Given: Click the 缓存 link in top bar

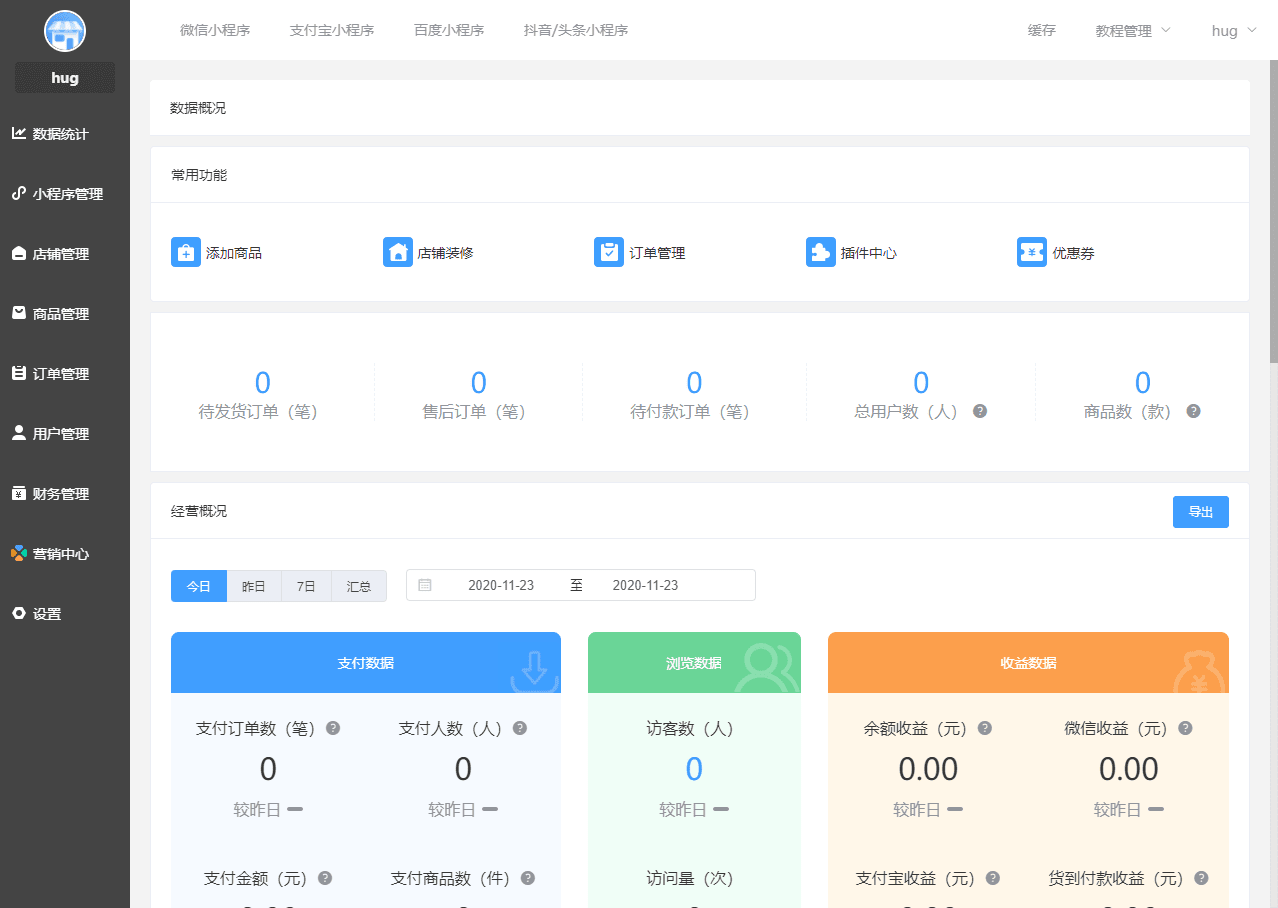Looking at the screenshot, I should point(1042,31).
